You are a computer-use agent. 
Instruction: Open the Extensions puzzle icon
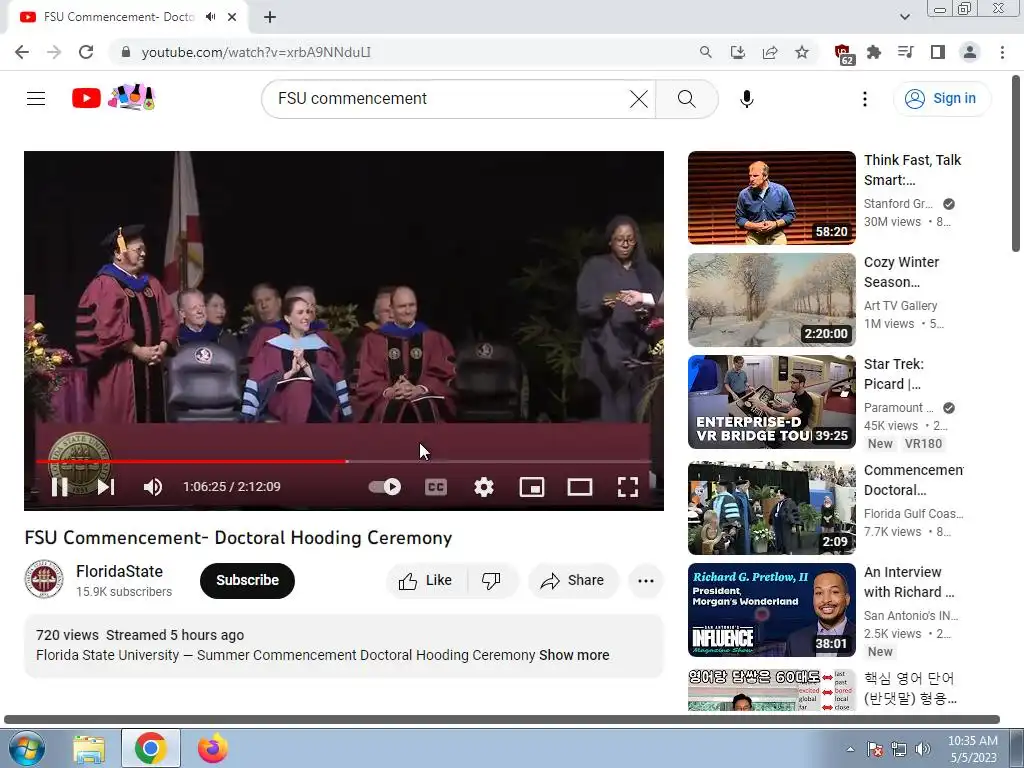pos(874,52)
